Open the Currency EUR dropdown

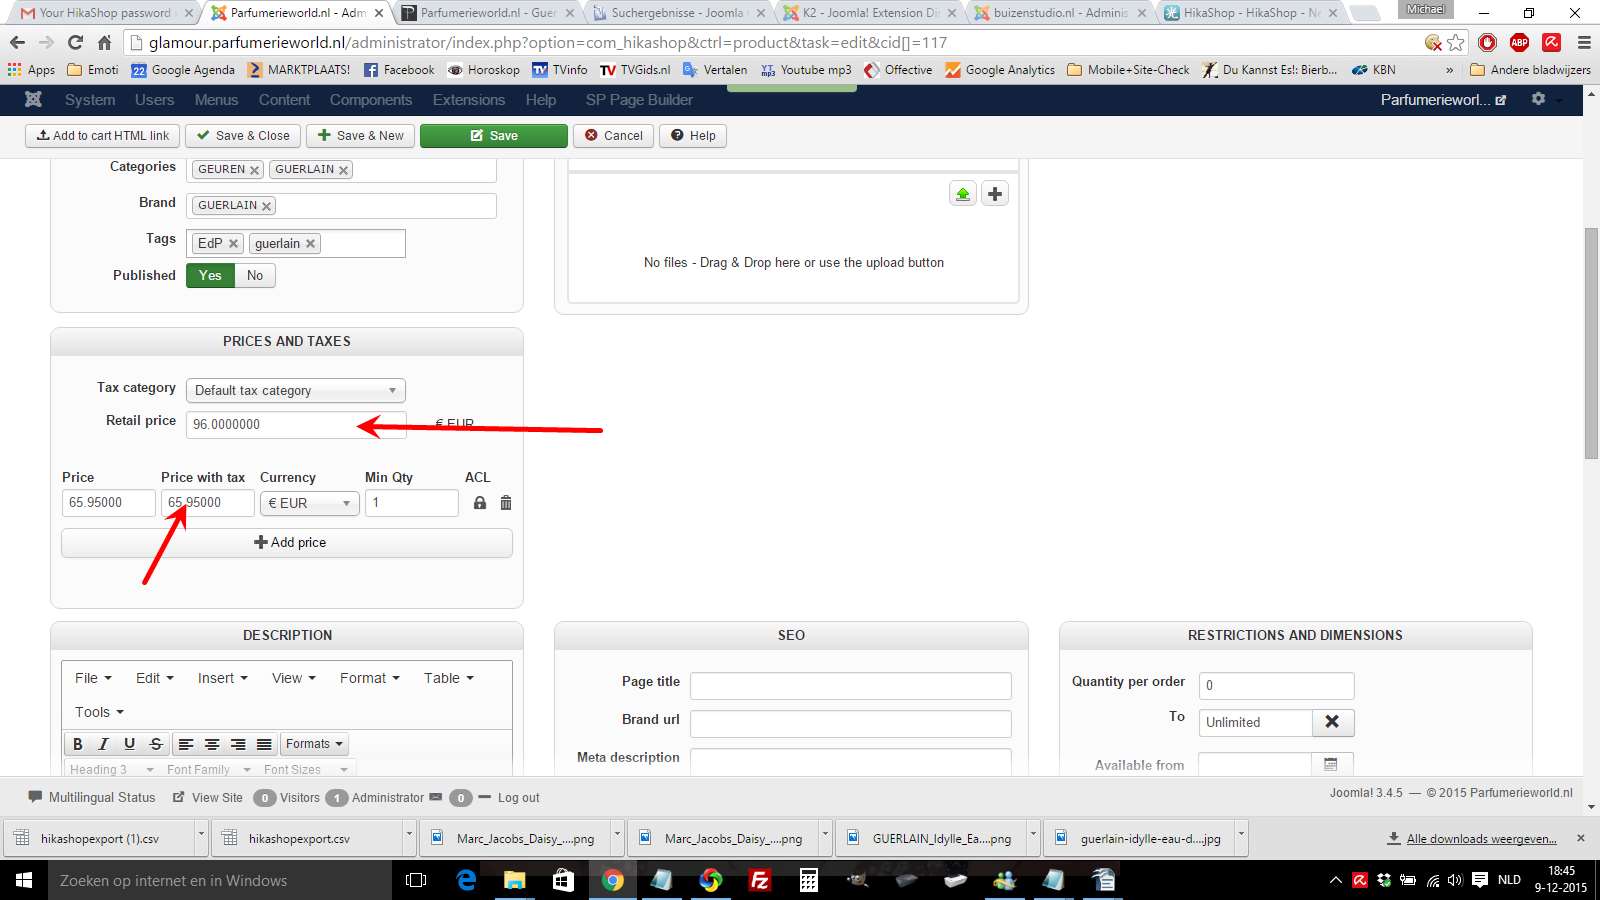[309, 503]
